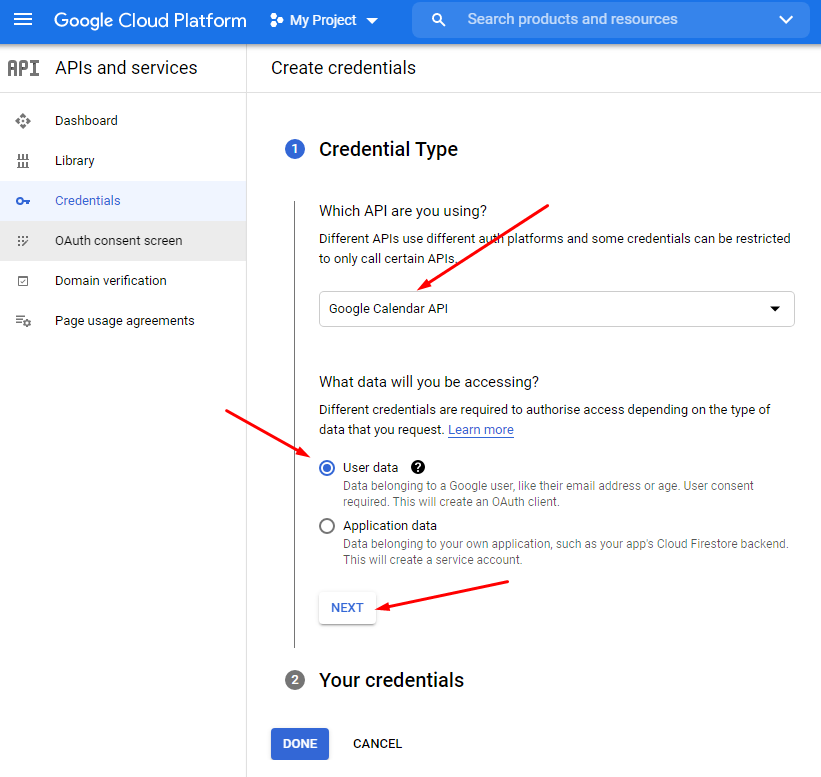The image size is (821, 777).
Task: Go to OAuth consent screen page
Action: 118,241
